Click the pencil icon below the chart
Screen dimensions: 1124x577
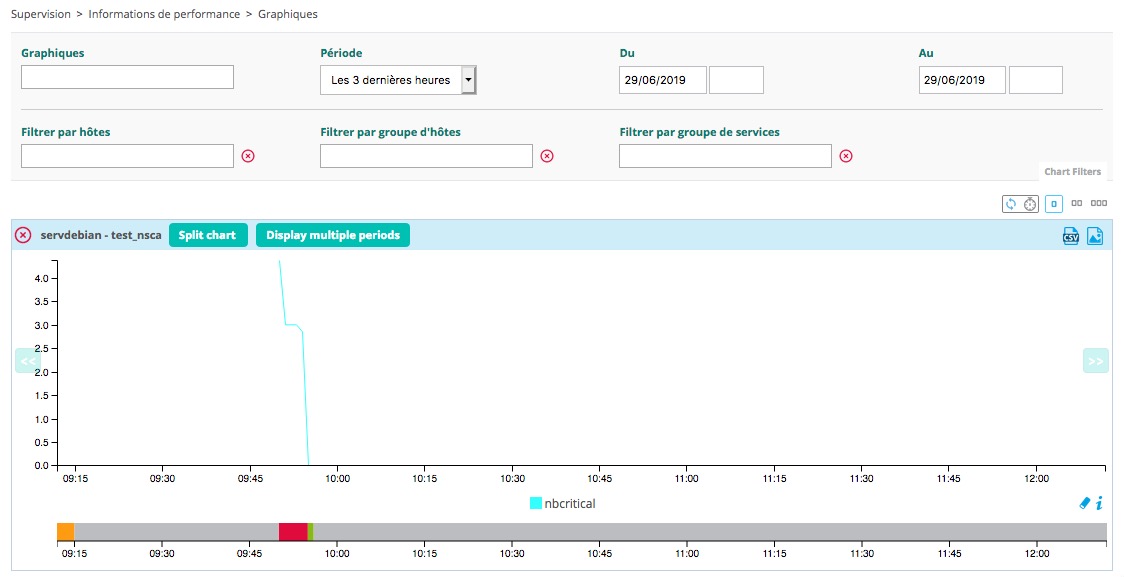coord(1086,503)
